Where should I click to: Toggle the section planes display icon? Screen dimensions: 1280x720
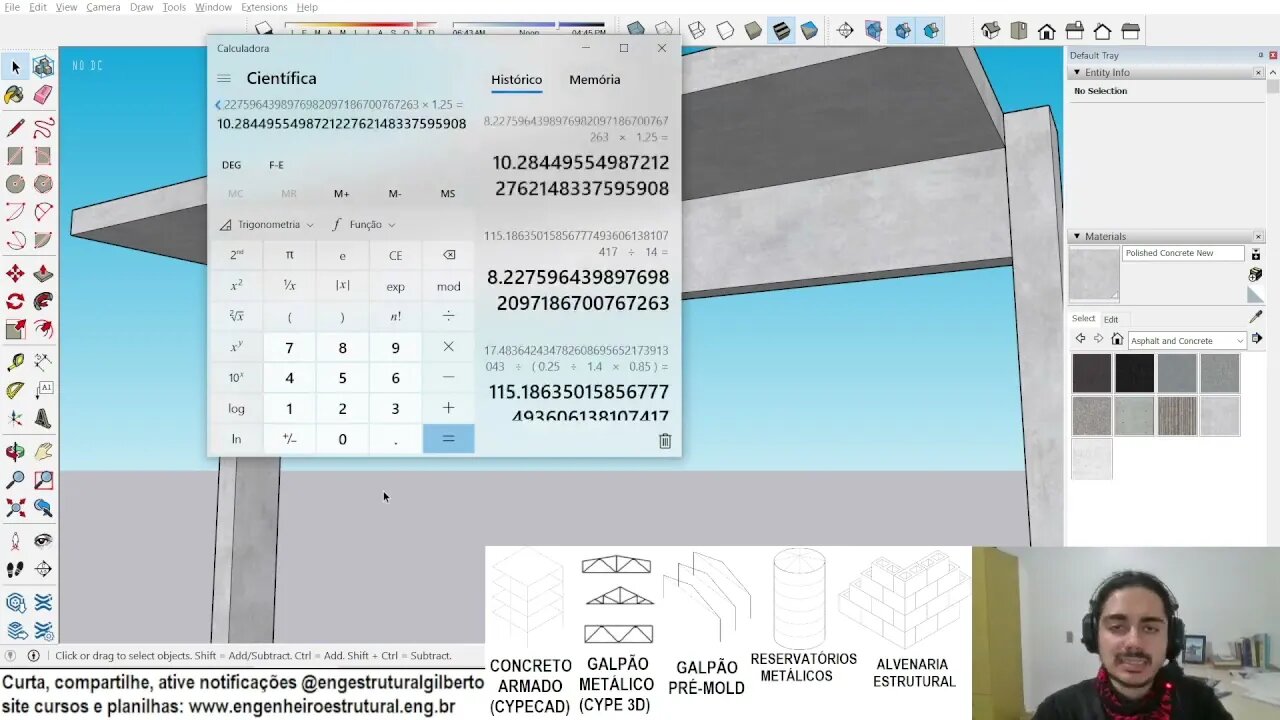[x=874, y=31]
